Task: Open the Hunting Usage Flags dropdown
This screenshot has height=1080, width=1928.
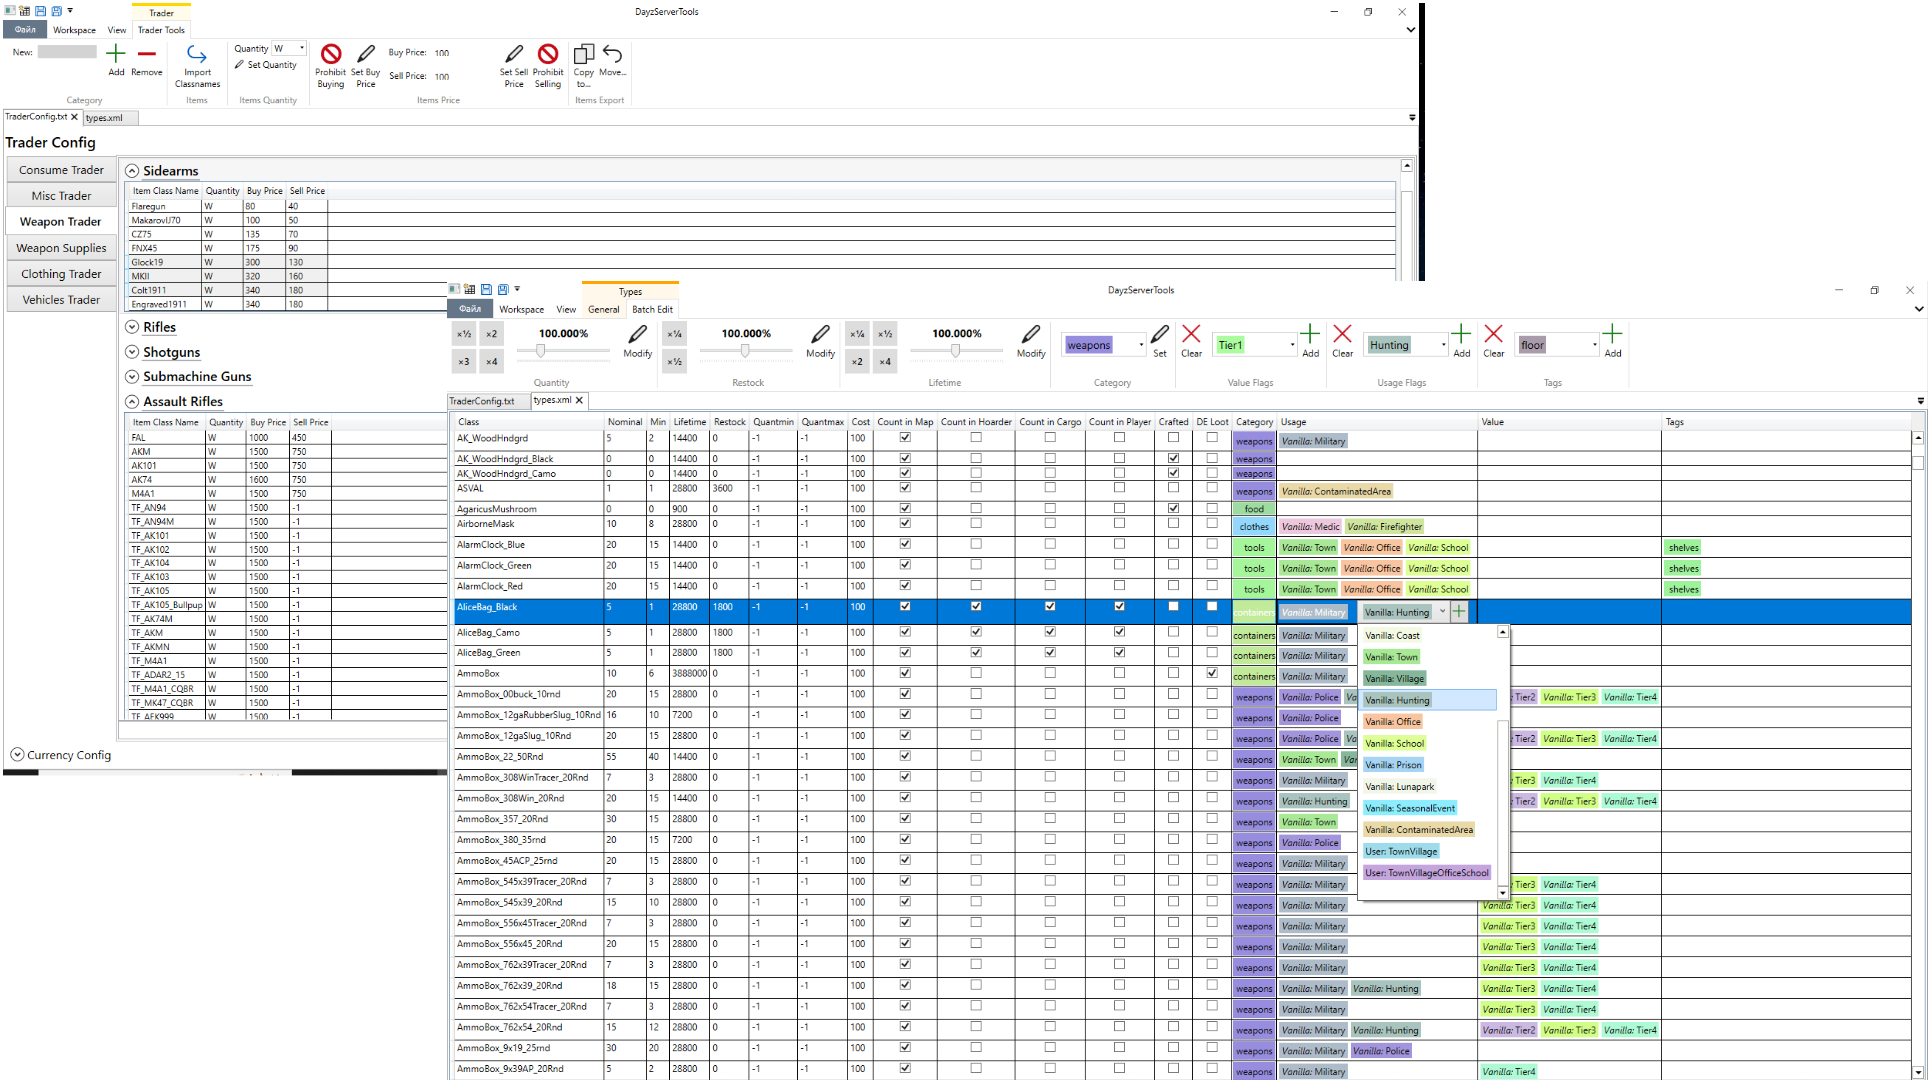Action: point(1443,345)
